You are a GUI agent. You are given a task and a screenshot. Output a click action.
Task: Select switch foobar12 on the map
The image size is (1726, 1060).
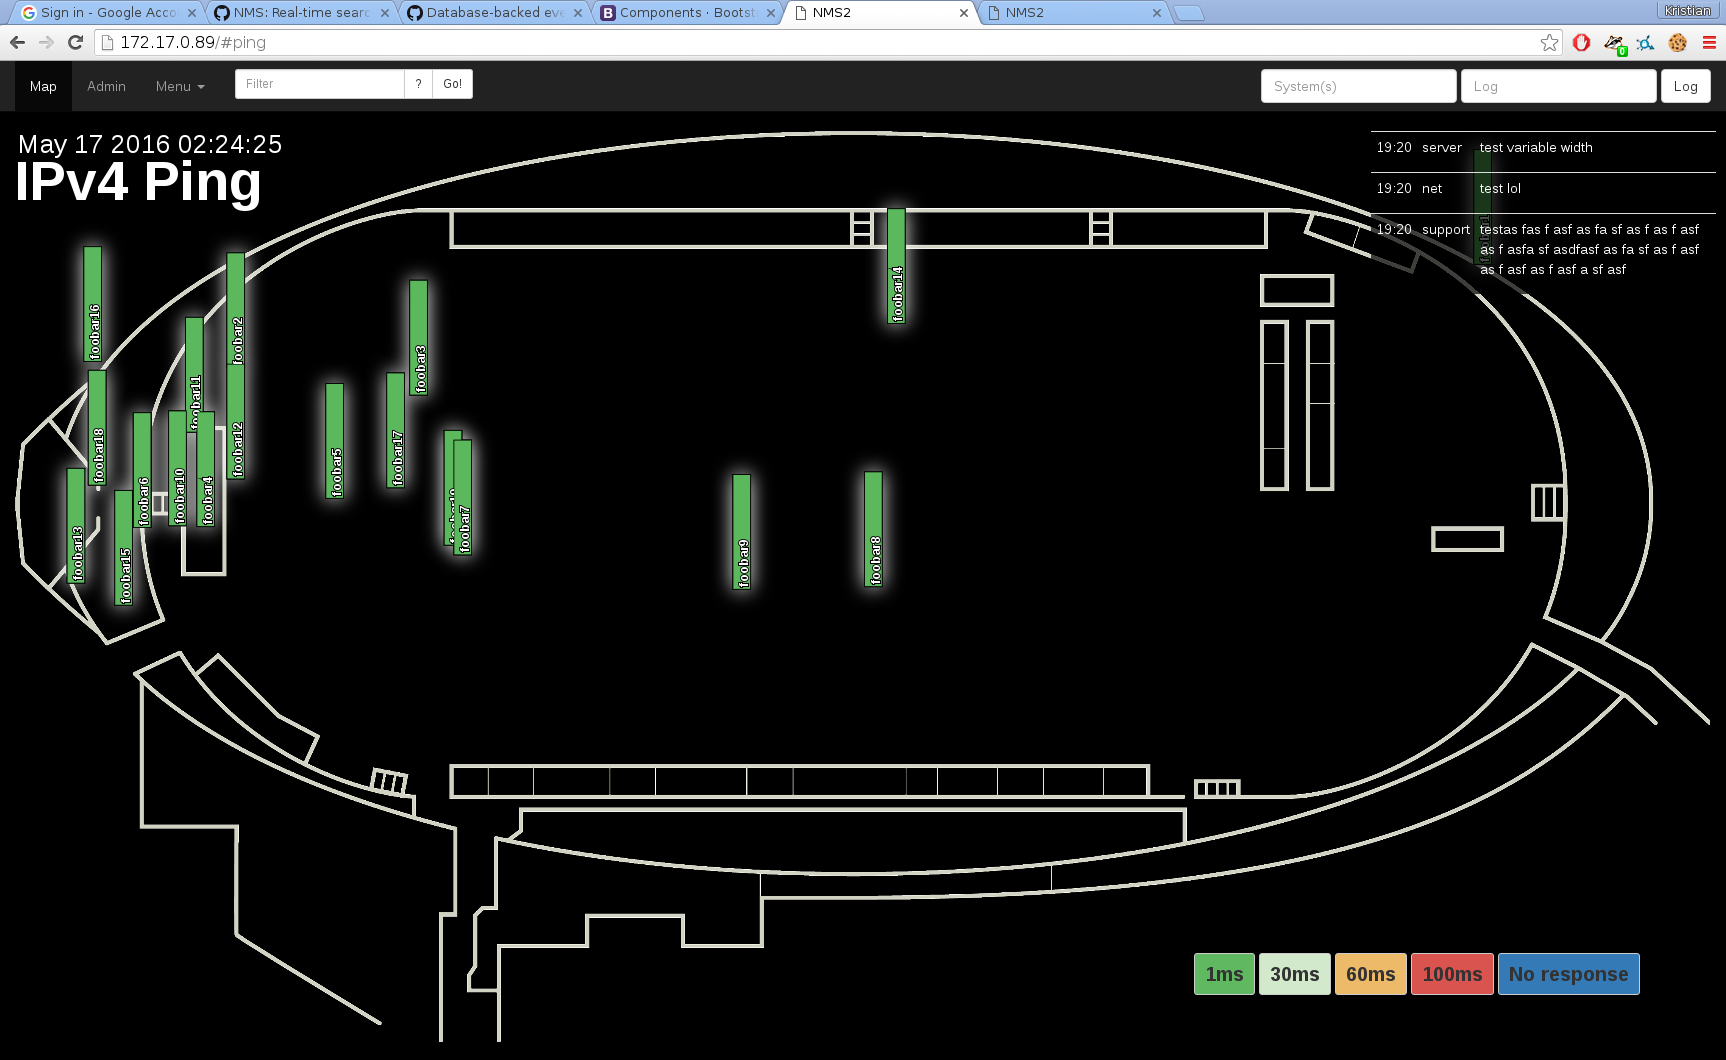[x=236, y=424]
